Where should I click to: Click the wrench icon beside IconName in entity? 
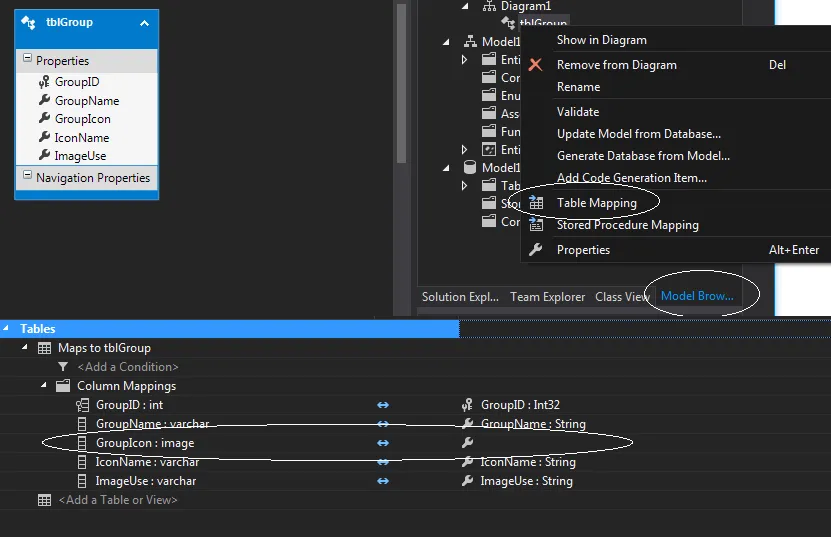[45, 137]
